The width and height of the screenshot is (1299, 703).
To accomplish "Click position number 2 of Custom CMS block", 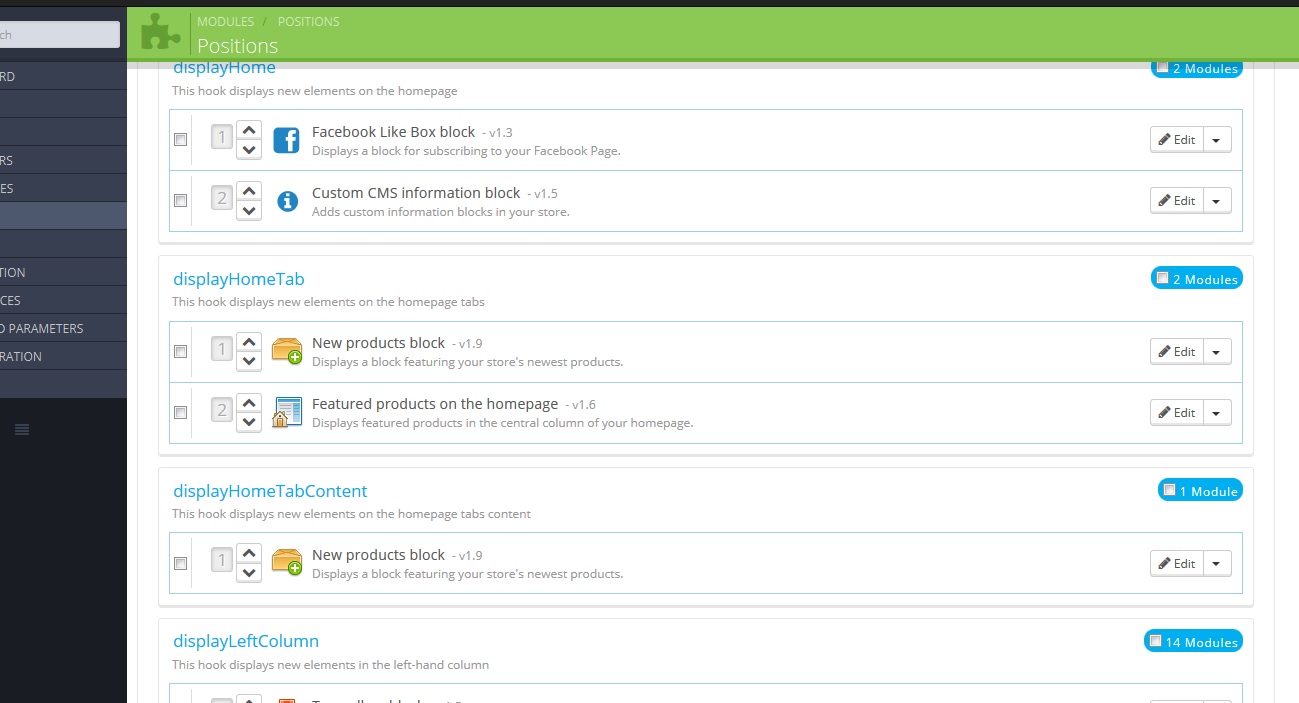I will tap(222, 200).
